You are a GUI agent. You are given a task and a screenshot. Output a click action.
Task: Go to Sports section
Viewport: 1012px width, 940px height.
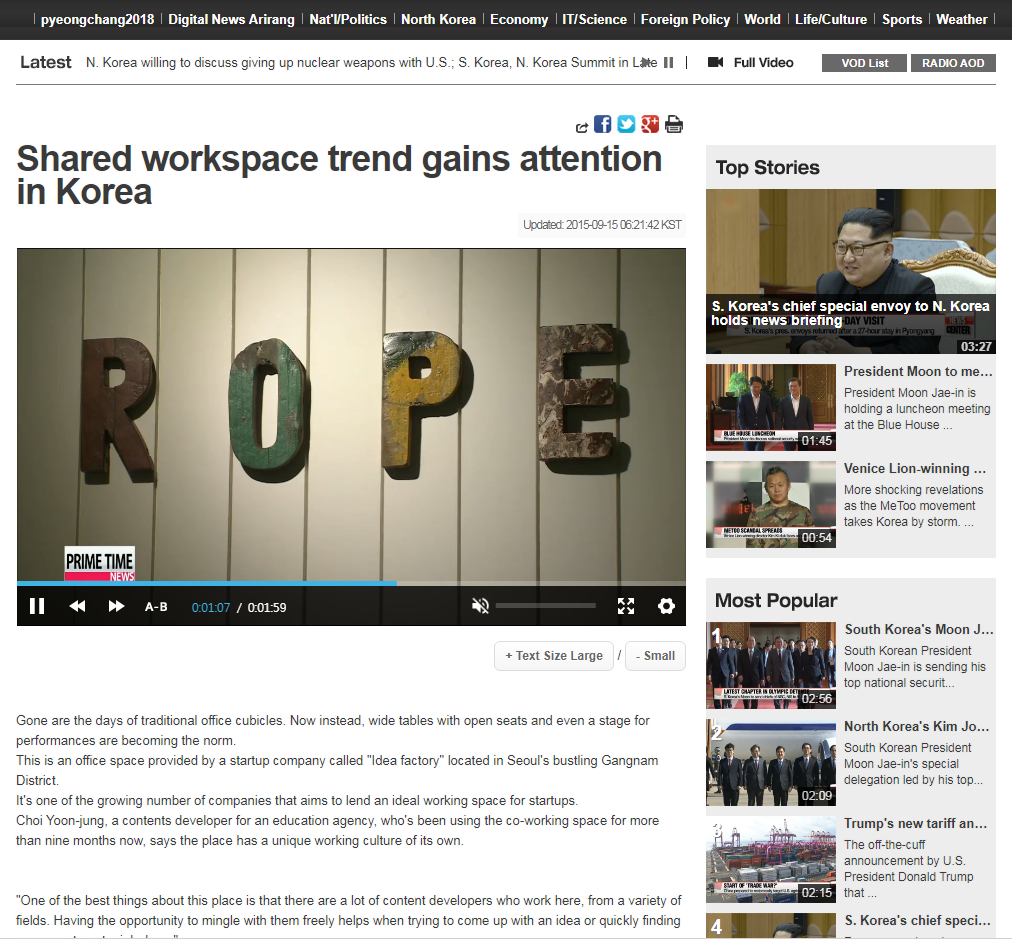(x=902, y=19)
